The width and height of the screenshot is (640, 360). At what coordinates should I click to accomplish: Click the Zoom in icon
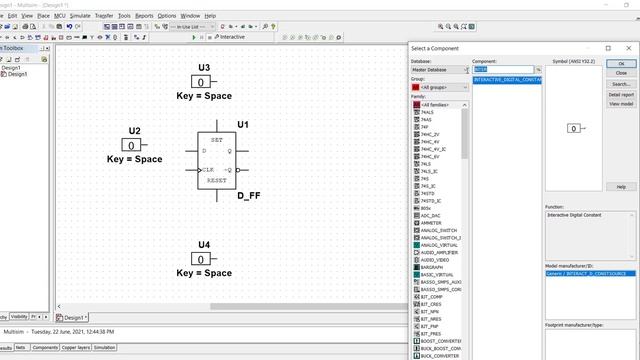point(440,27)
